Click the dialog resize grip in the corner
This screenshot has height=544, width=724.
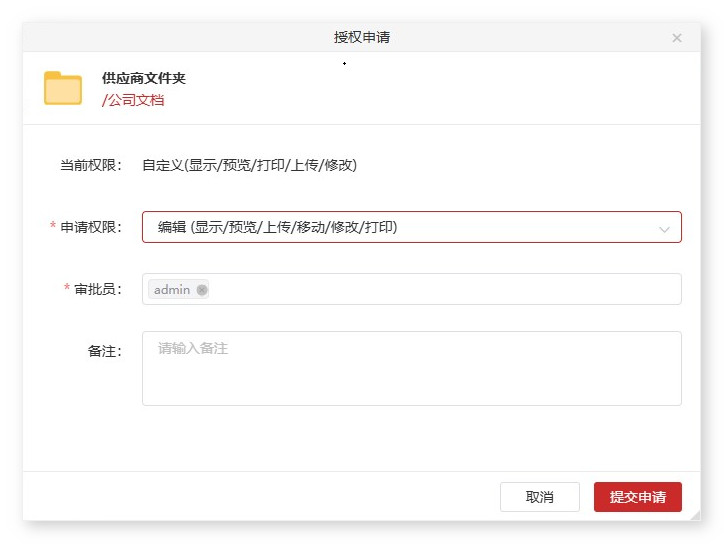tap(695, 516)
